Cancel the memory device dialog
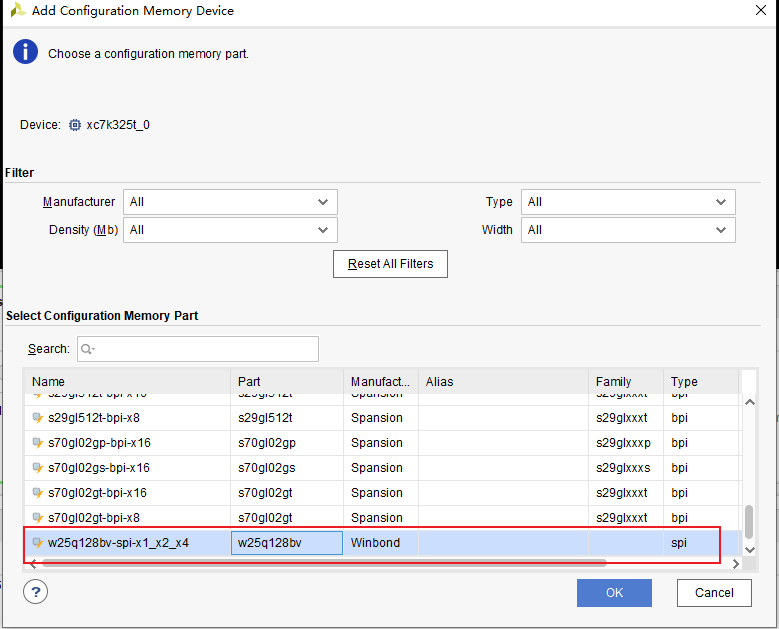This screenshot has width=779, height=629. [x=714, y=593]
